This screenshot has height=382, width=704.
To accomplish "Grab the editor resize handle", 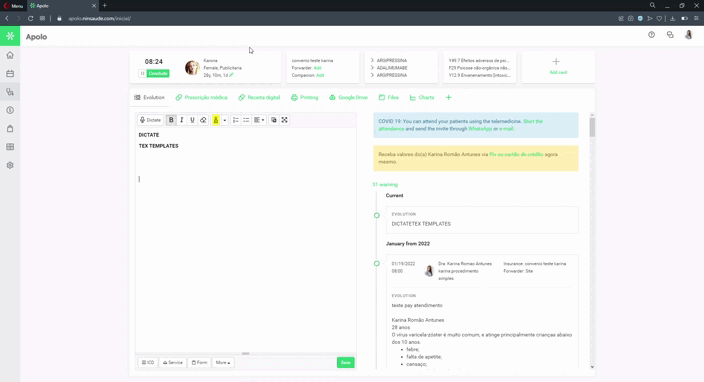I will (246, 354).
